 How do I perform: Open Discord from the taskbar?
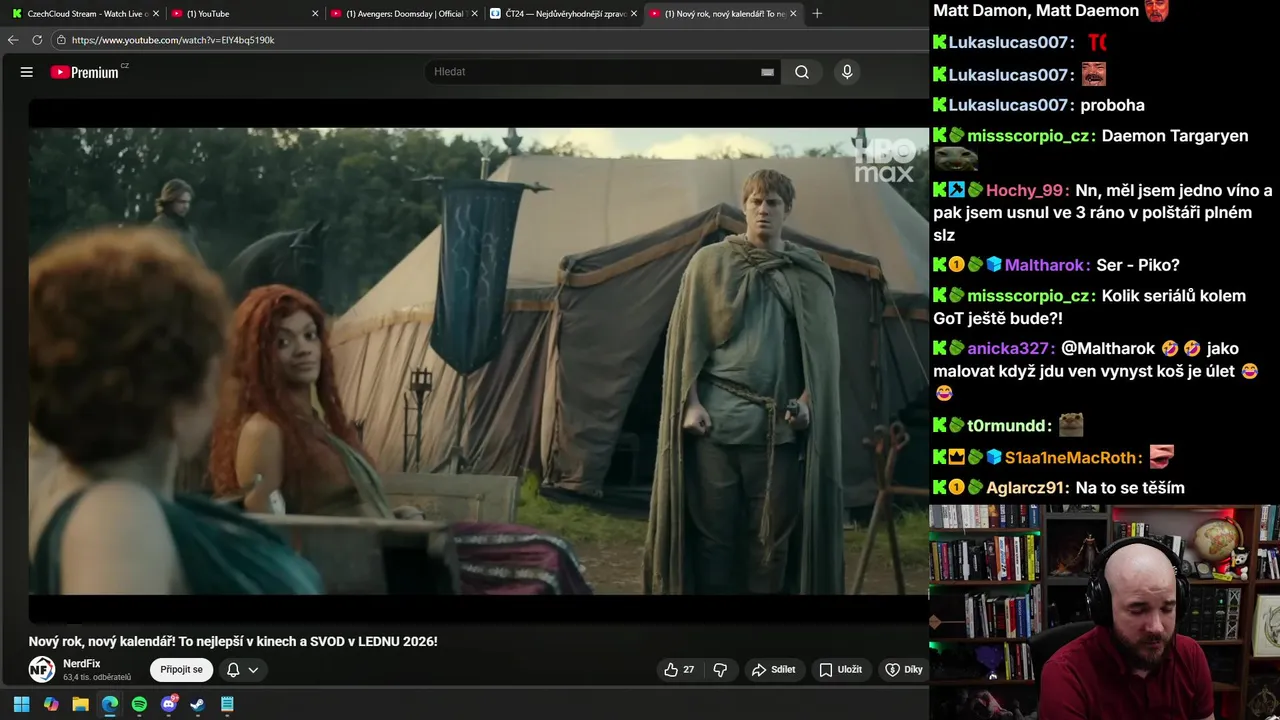(169, 704)
